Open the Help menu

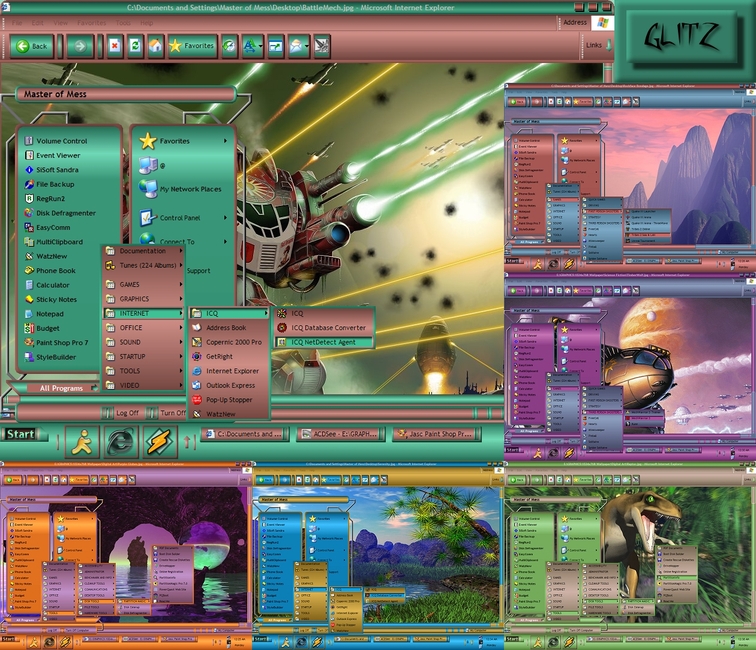click(x=147, y=23)
